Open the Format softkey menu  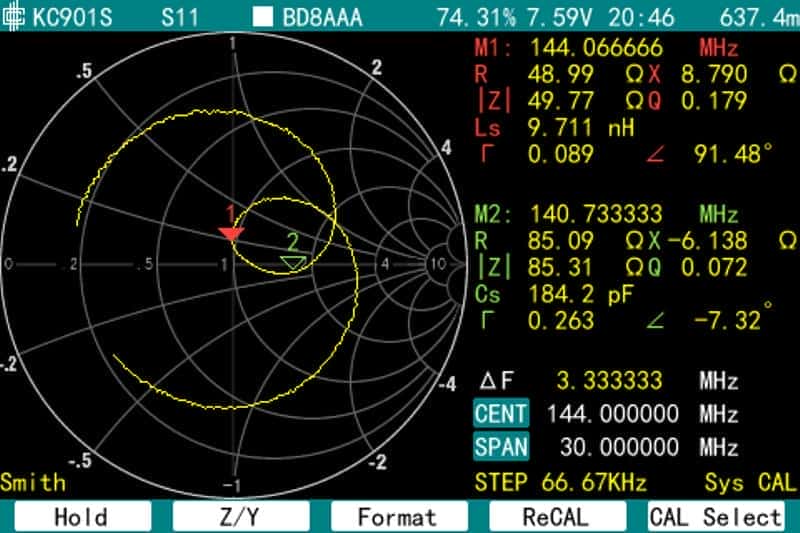click(398, 516)
